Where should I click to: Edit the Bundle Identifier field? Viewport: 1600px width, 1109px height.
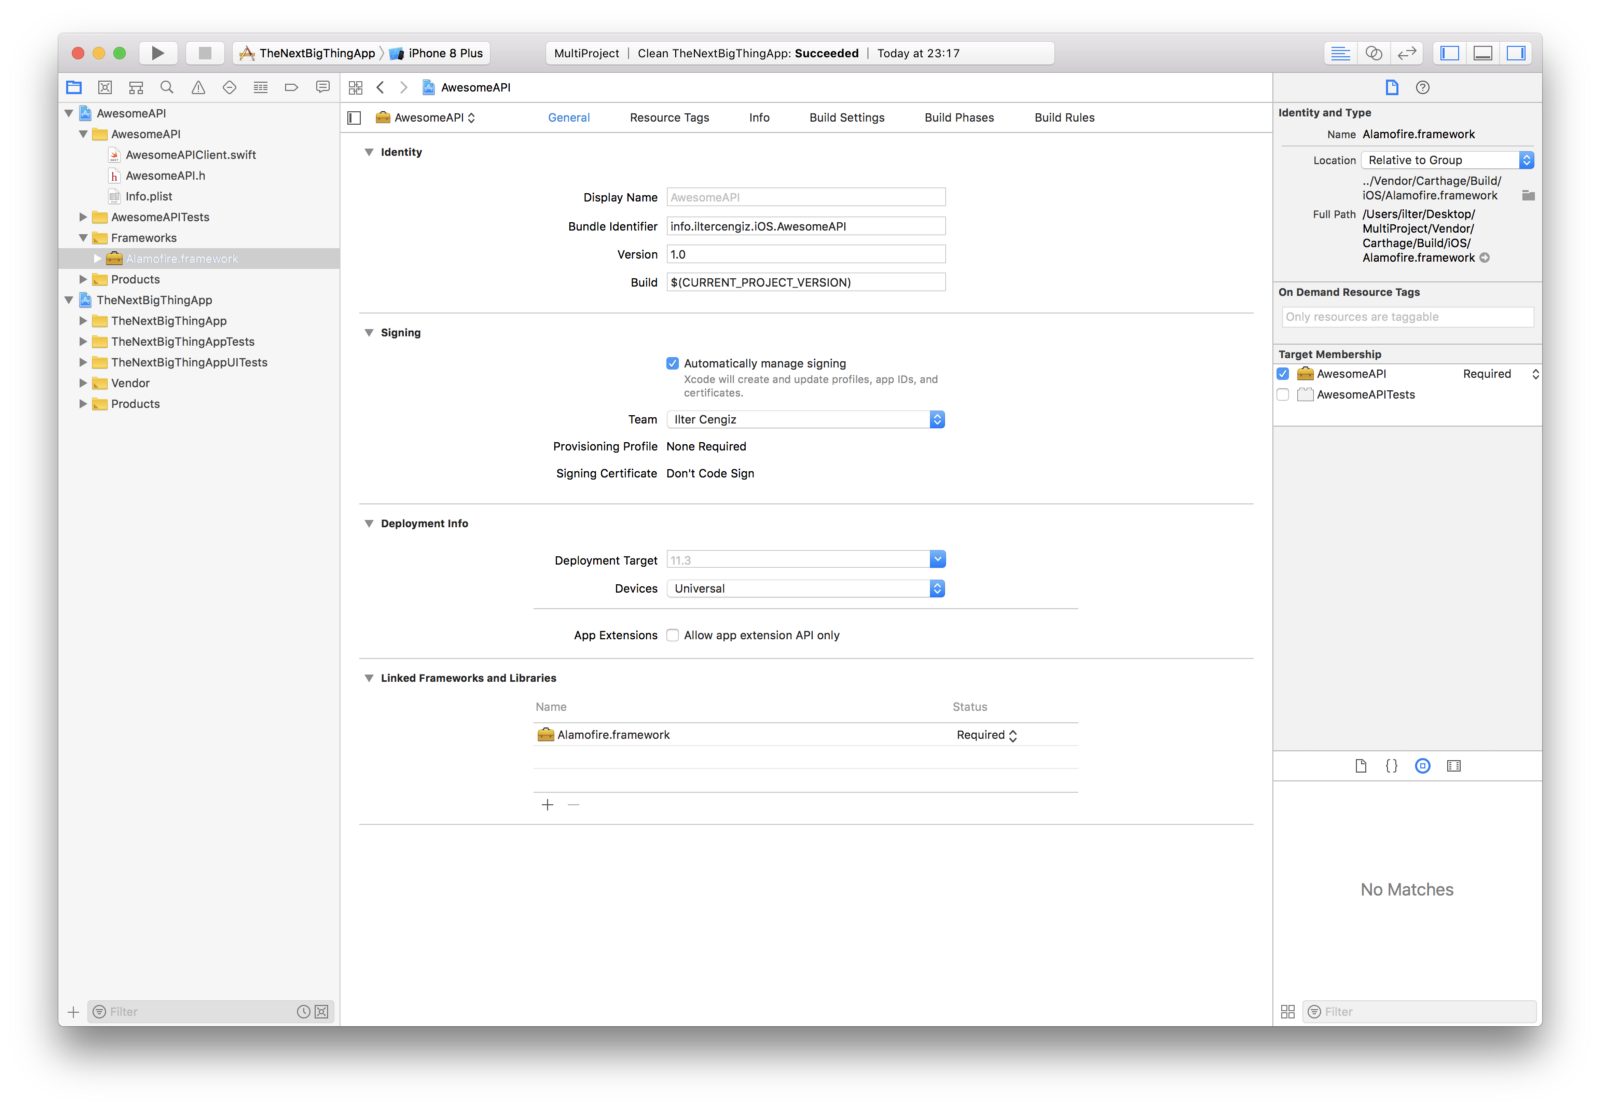806,226
